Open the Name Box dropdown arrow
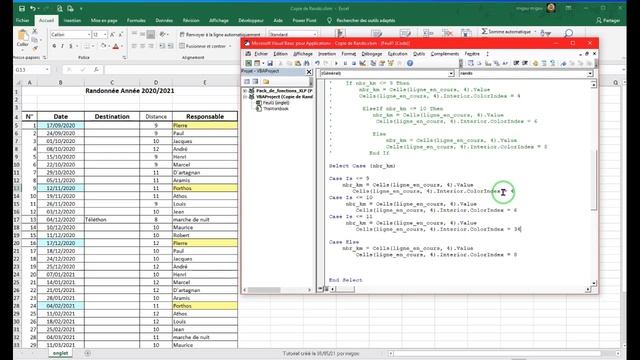Image resolution: width=640 pixels, height=360 pixels. point(47,70)
